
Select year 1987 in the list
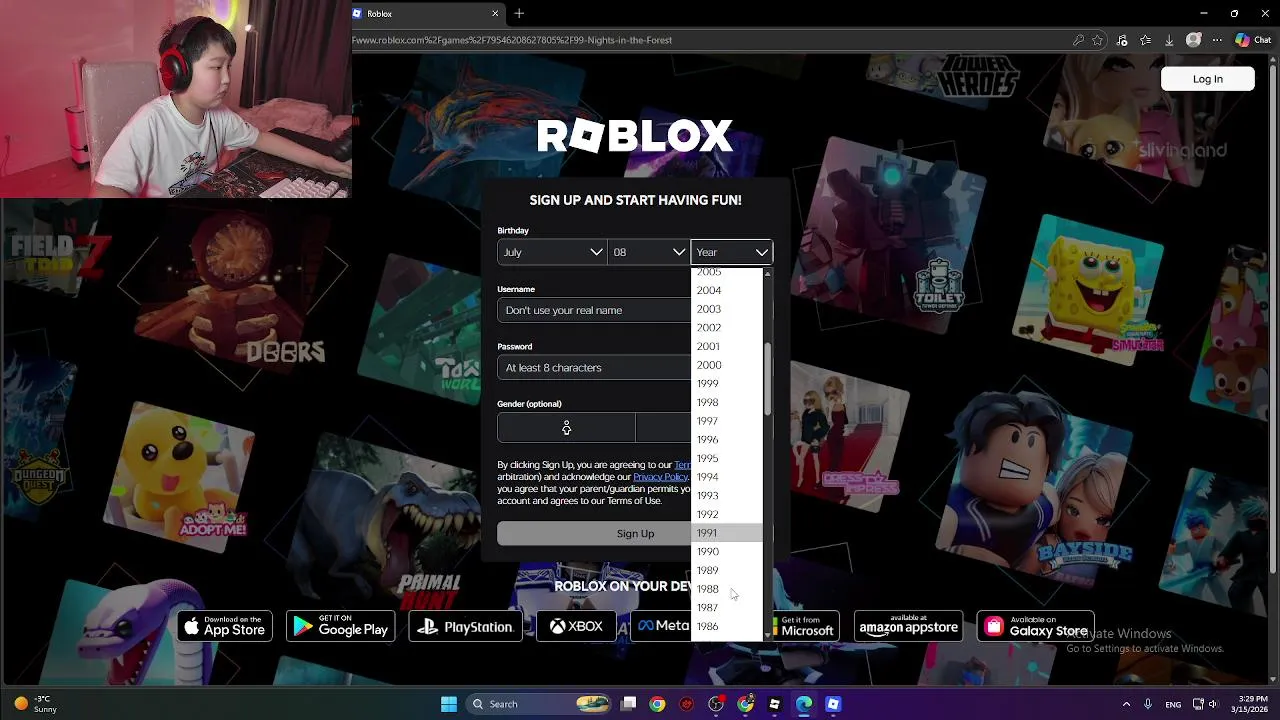pyautogui.click(x=727, y=608)
